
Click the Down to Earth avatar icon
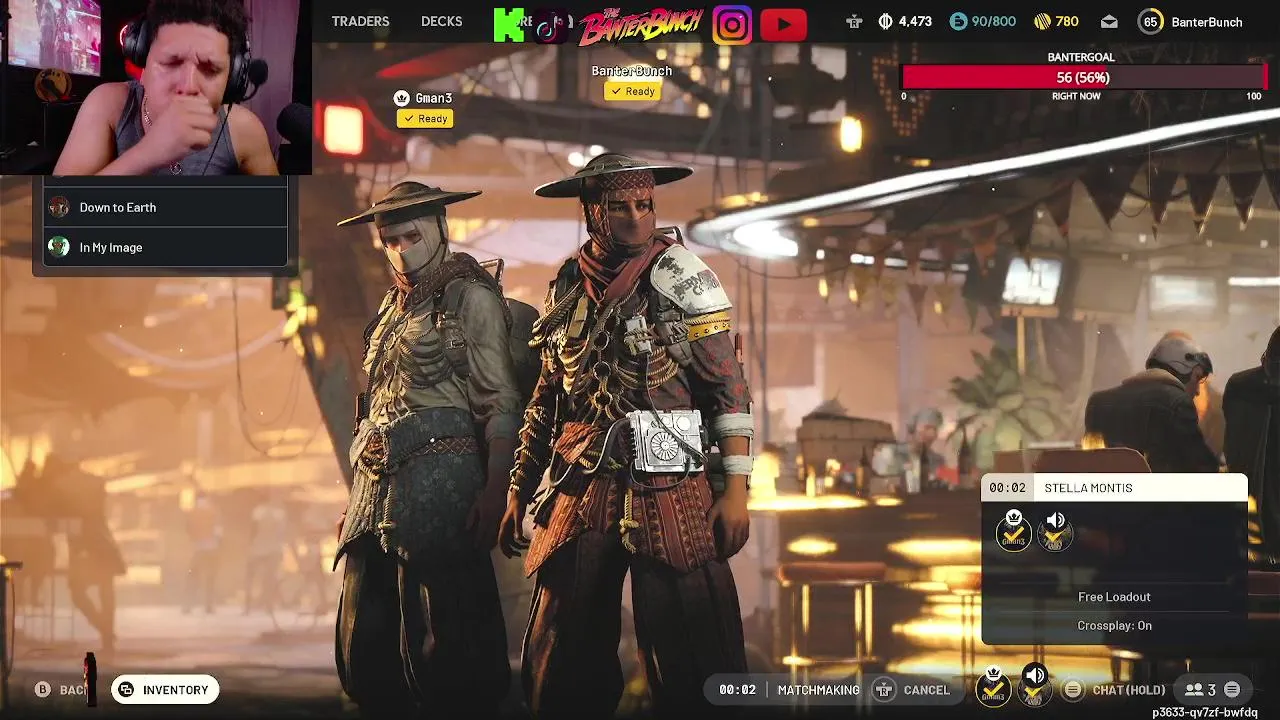tap(59, 207)
